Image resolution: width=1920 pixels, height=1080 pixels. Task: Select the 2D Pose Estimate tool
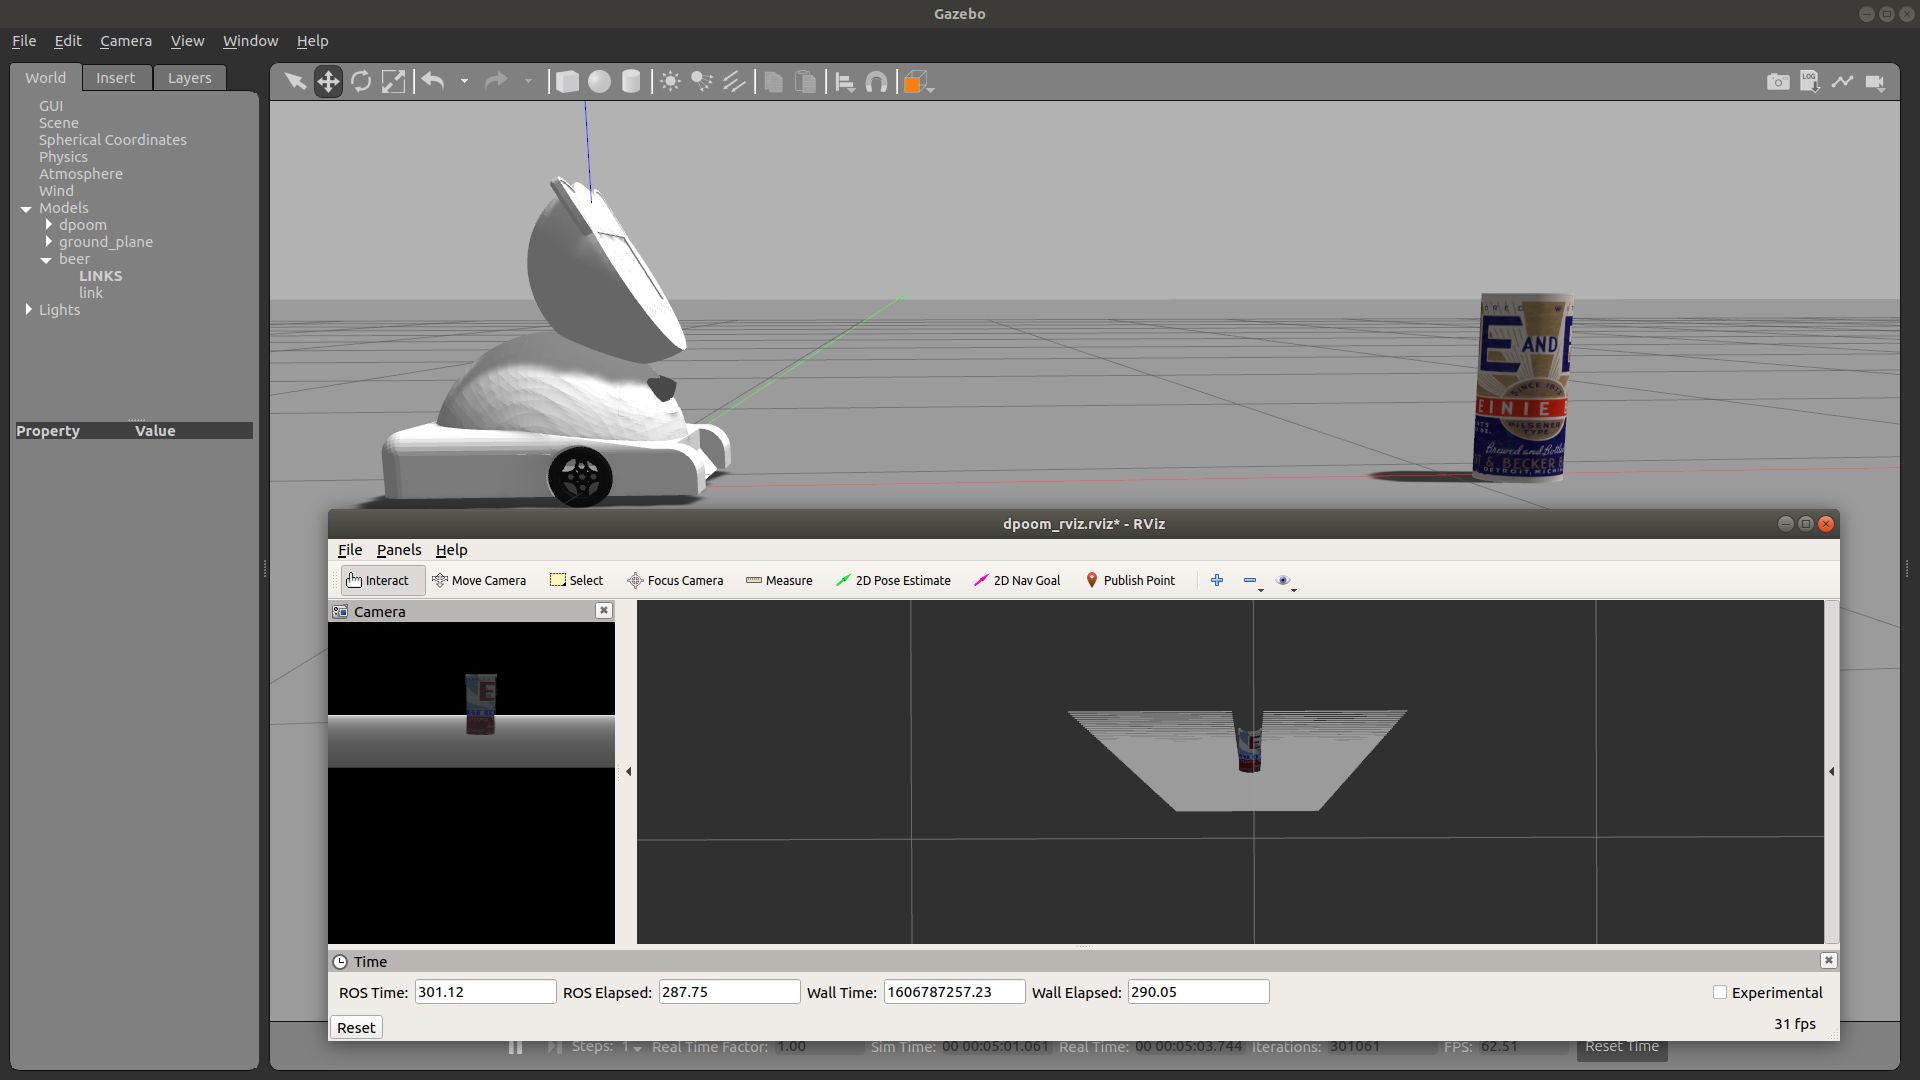click(x=893, y=581)
